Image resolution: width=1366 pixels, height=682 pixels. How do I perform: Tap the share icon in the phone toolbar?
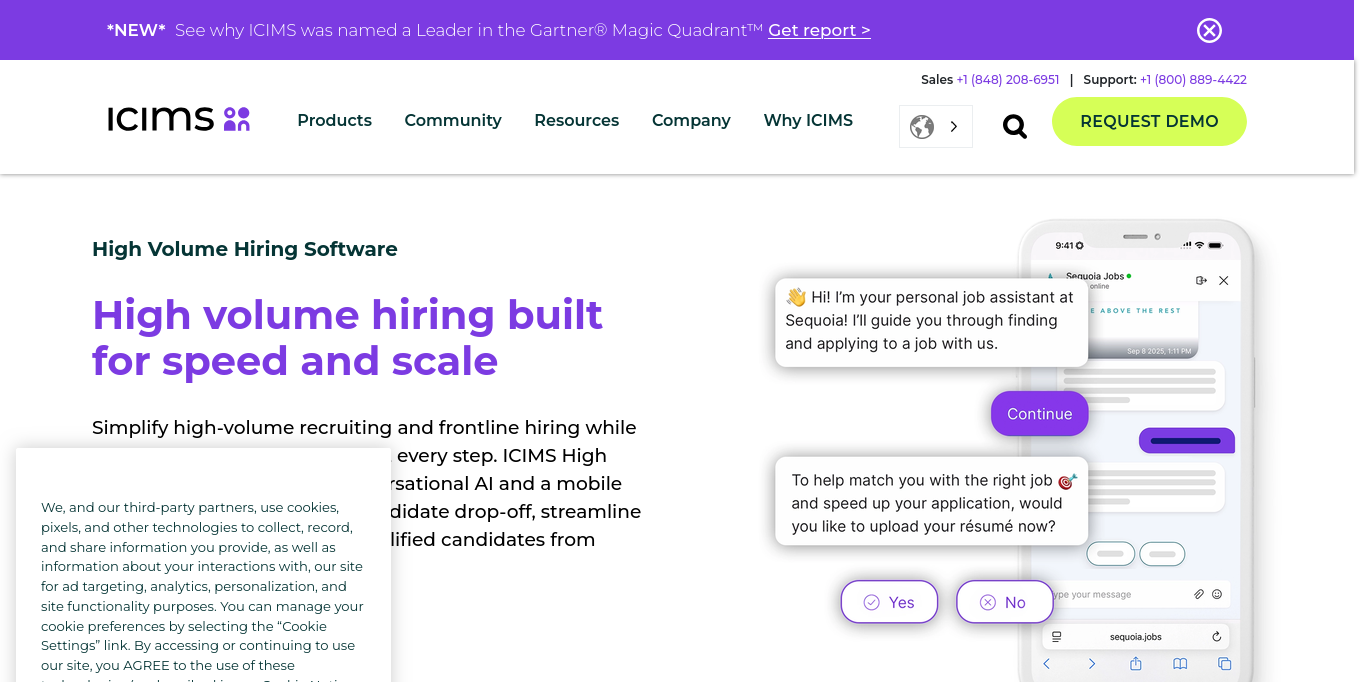tap(1136, 664)
